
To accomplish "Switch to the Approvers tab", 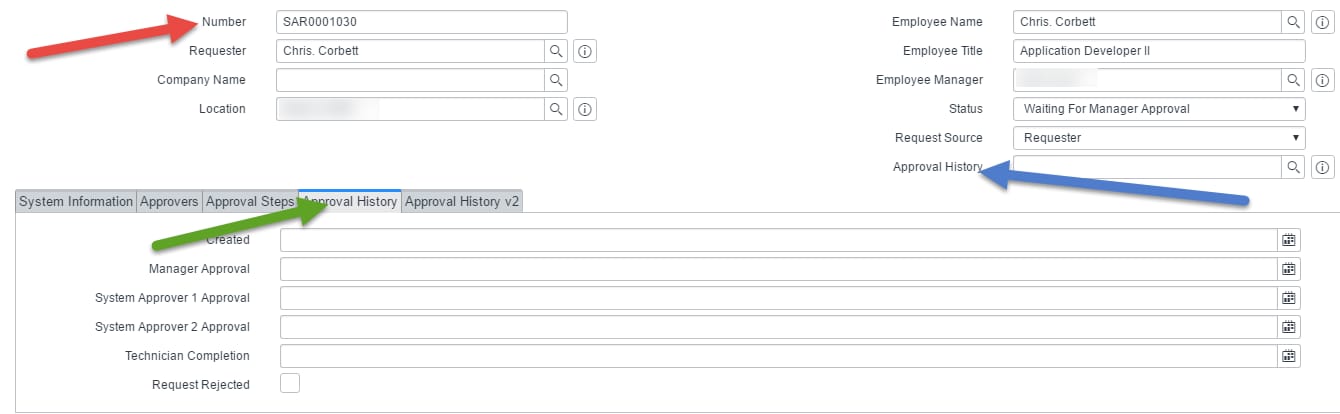I will click(169, 201).
